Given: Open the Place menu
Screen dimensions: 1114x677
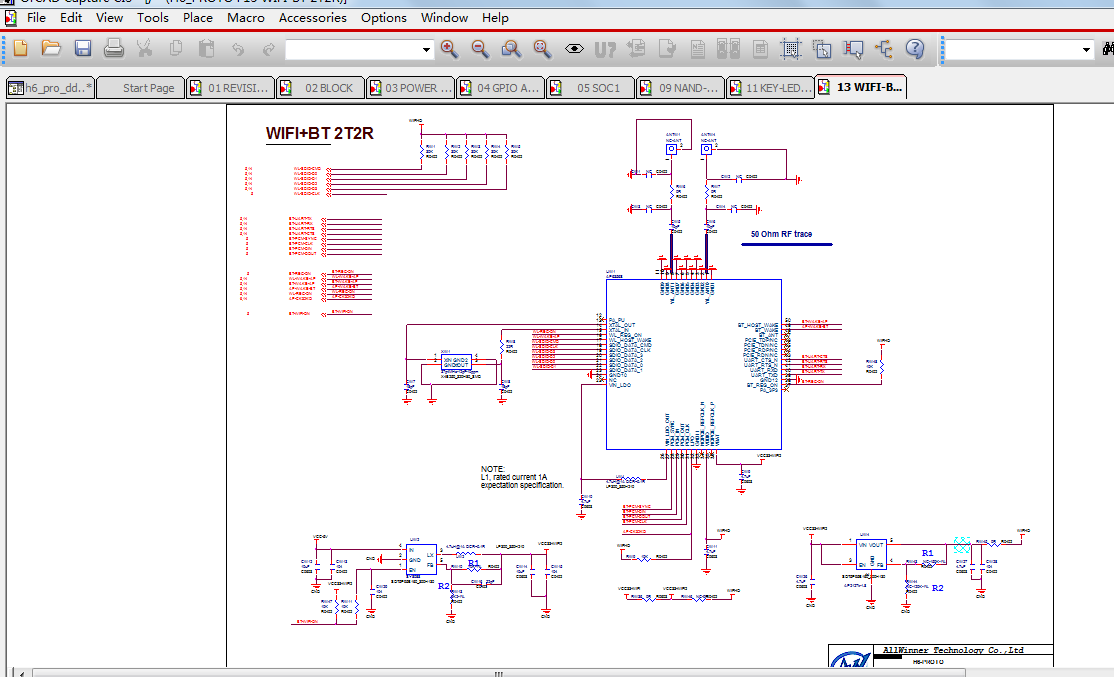Looking at the screenshot, I should 198,18.
